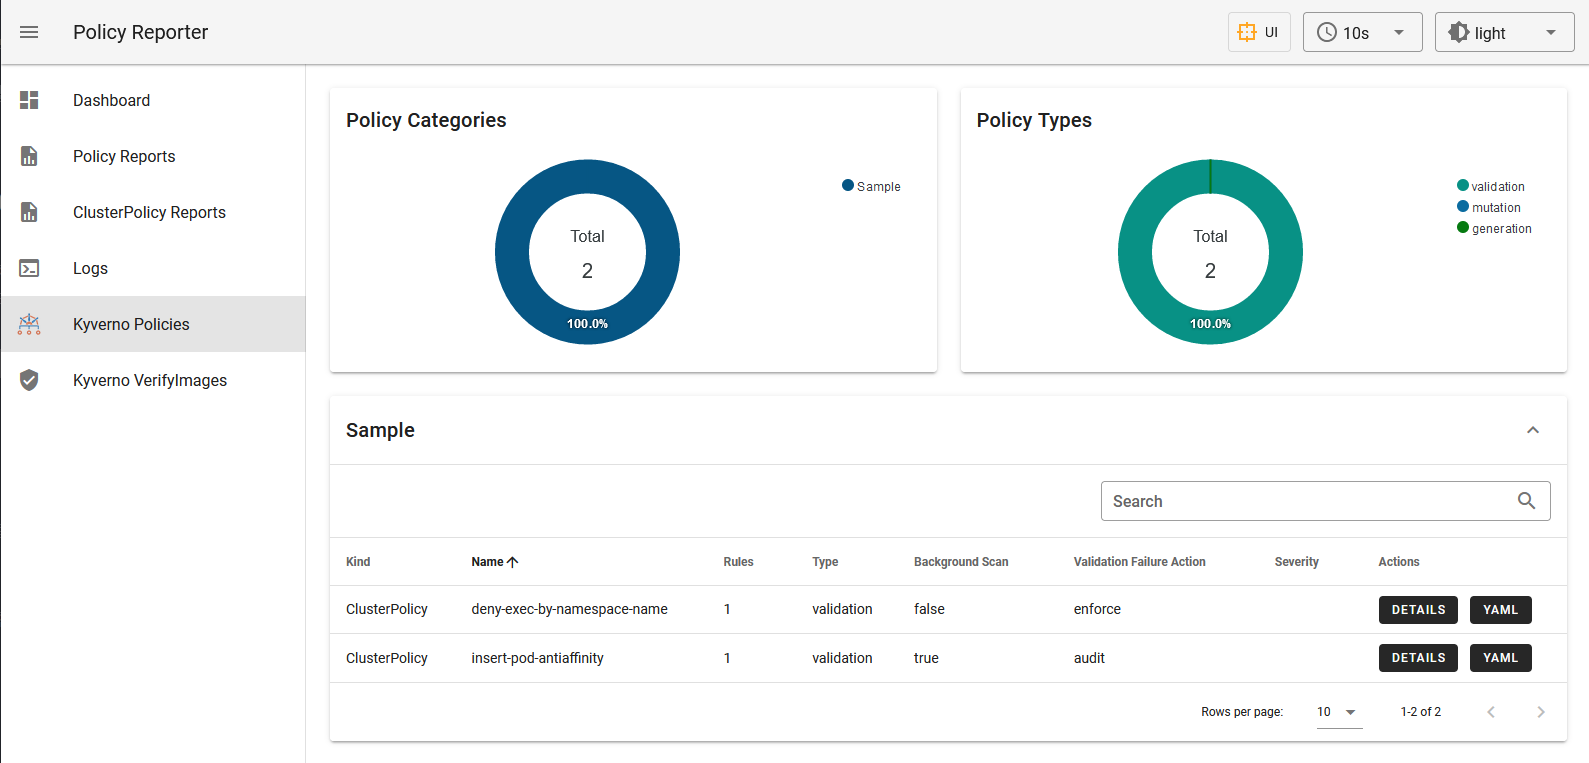The image size is (1589, 763).
Task: Sort by Type column header
Action: [825, 562]
